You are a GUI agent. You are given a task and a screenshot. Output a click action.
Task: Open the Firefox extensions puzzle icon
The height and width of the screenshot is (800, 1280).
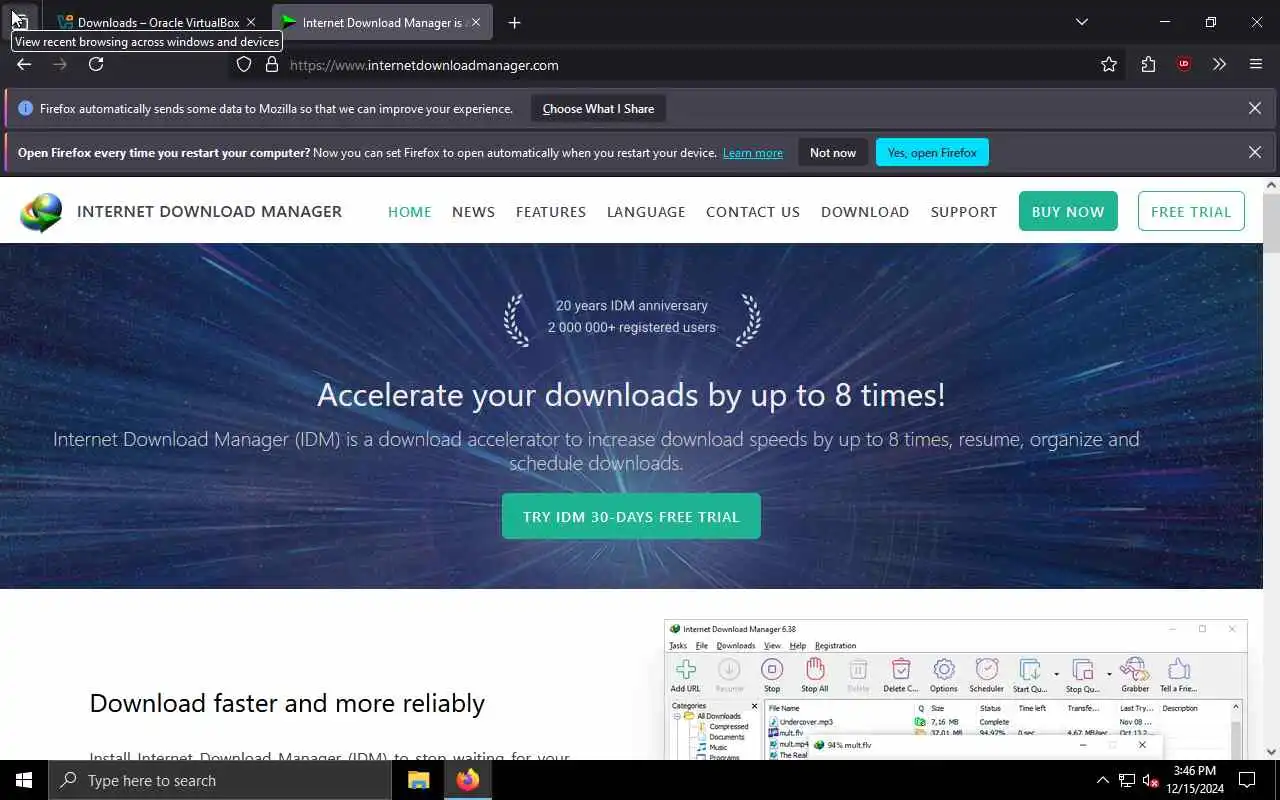coord(1148,64)
